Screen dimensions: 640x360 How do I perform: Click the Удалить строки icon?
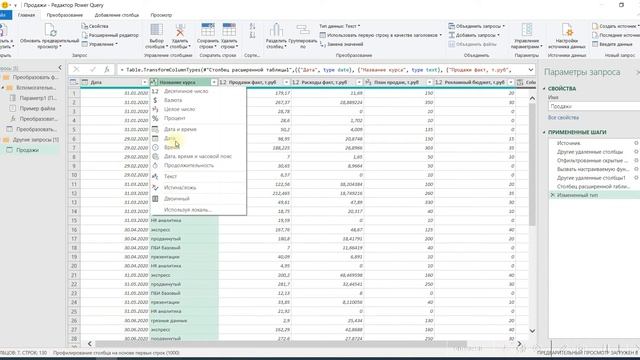tap(229, 30)
